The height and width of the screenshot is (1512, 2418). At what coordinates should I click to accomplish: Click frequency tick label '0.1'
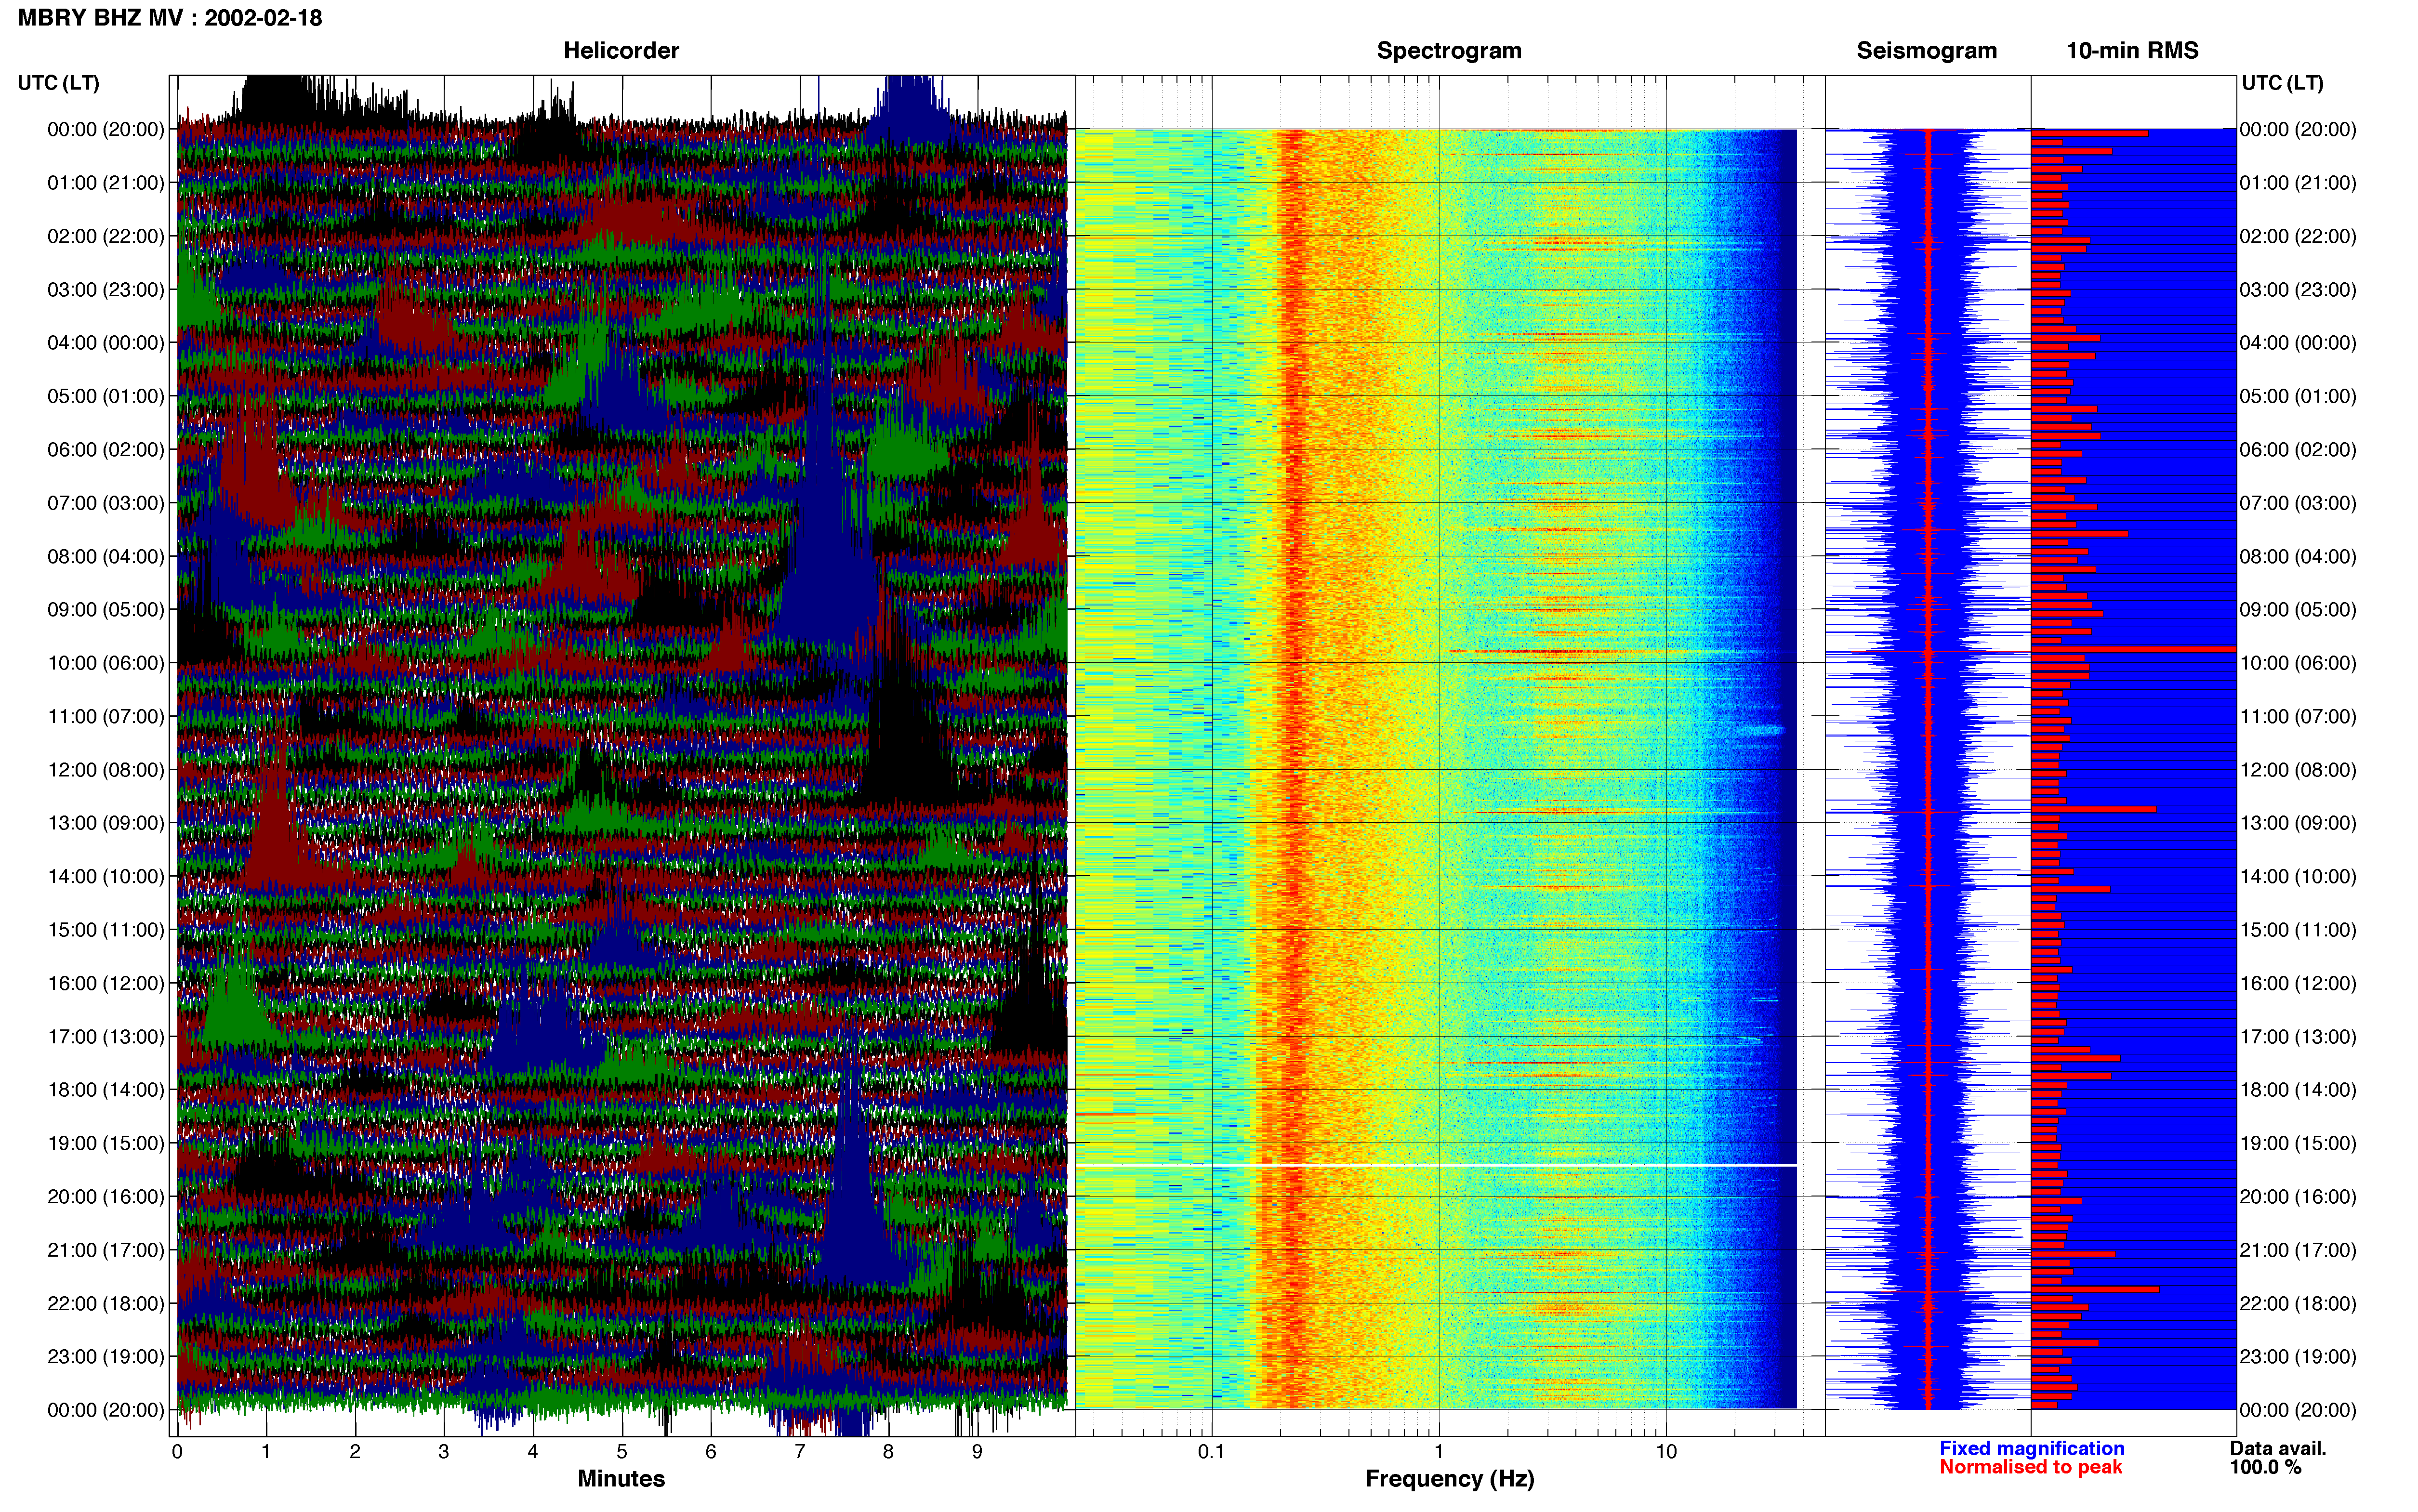pyautogui.click(x=1211, y=1451)
